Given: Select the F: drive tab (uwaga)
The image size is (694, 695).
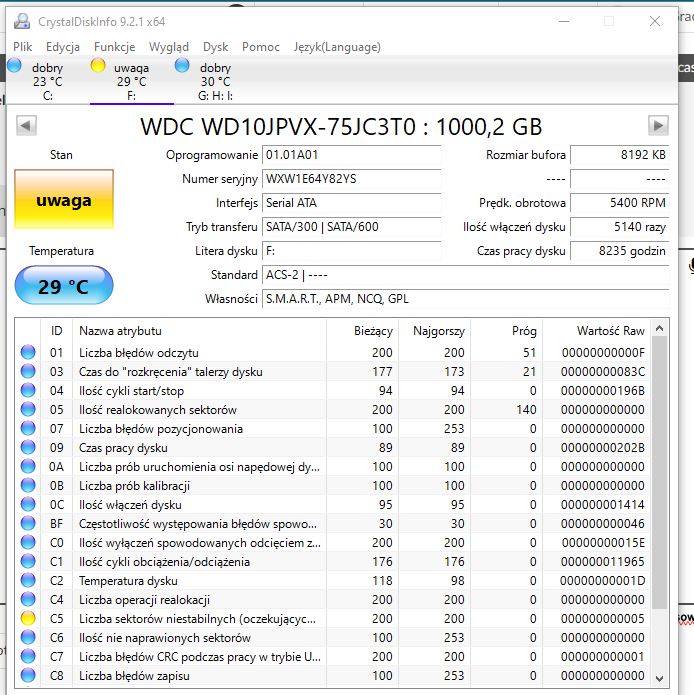Looking at the screenshot, I should [x=132, y=81].
